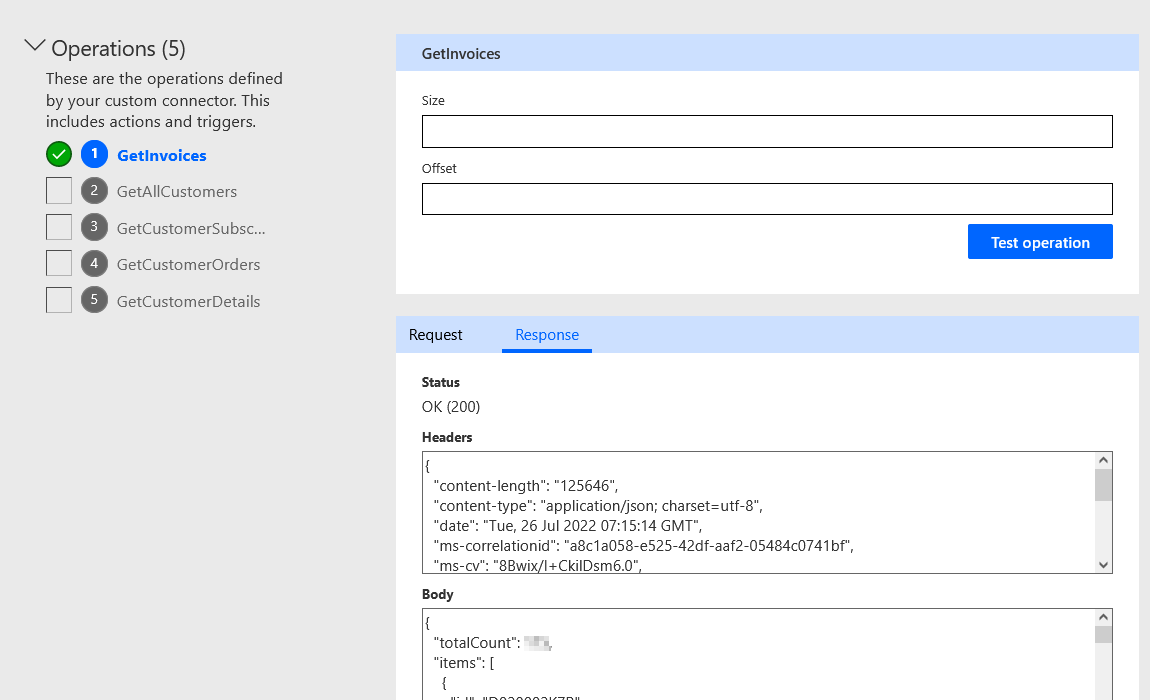Check the GetCustomerDetails checkbox

(58, 300)
